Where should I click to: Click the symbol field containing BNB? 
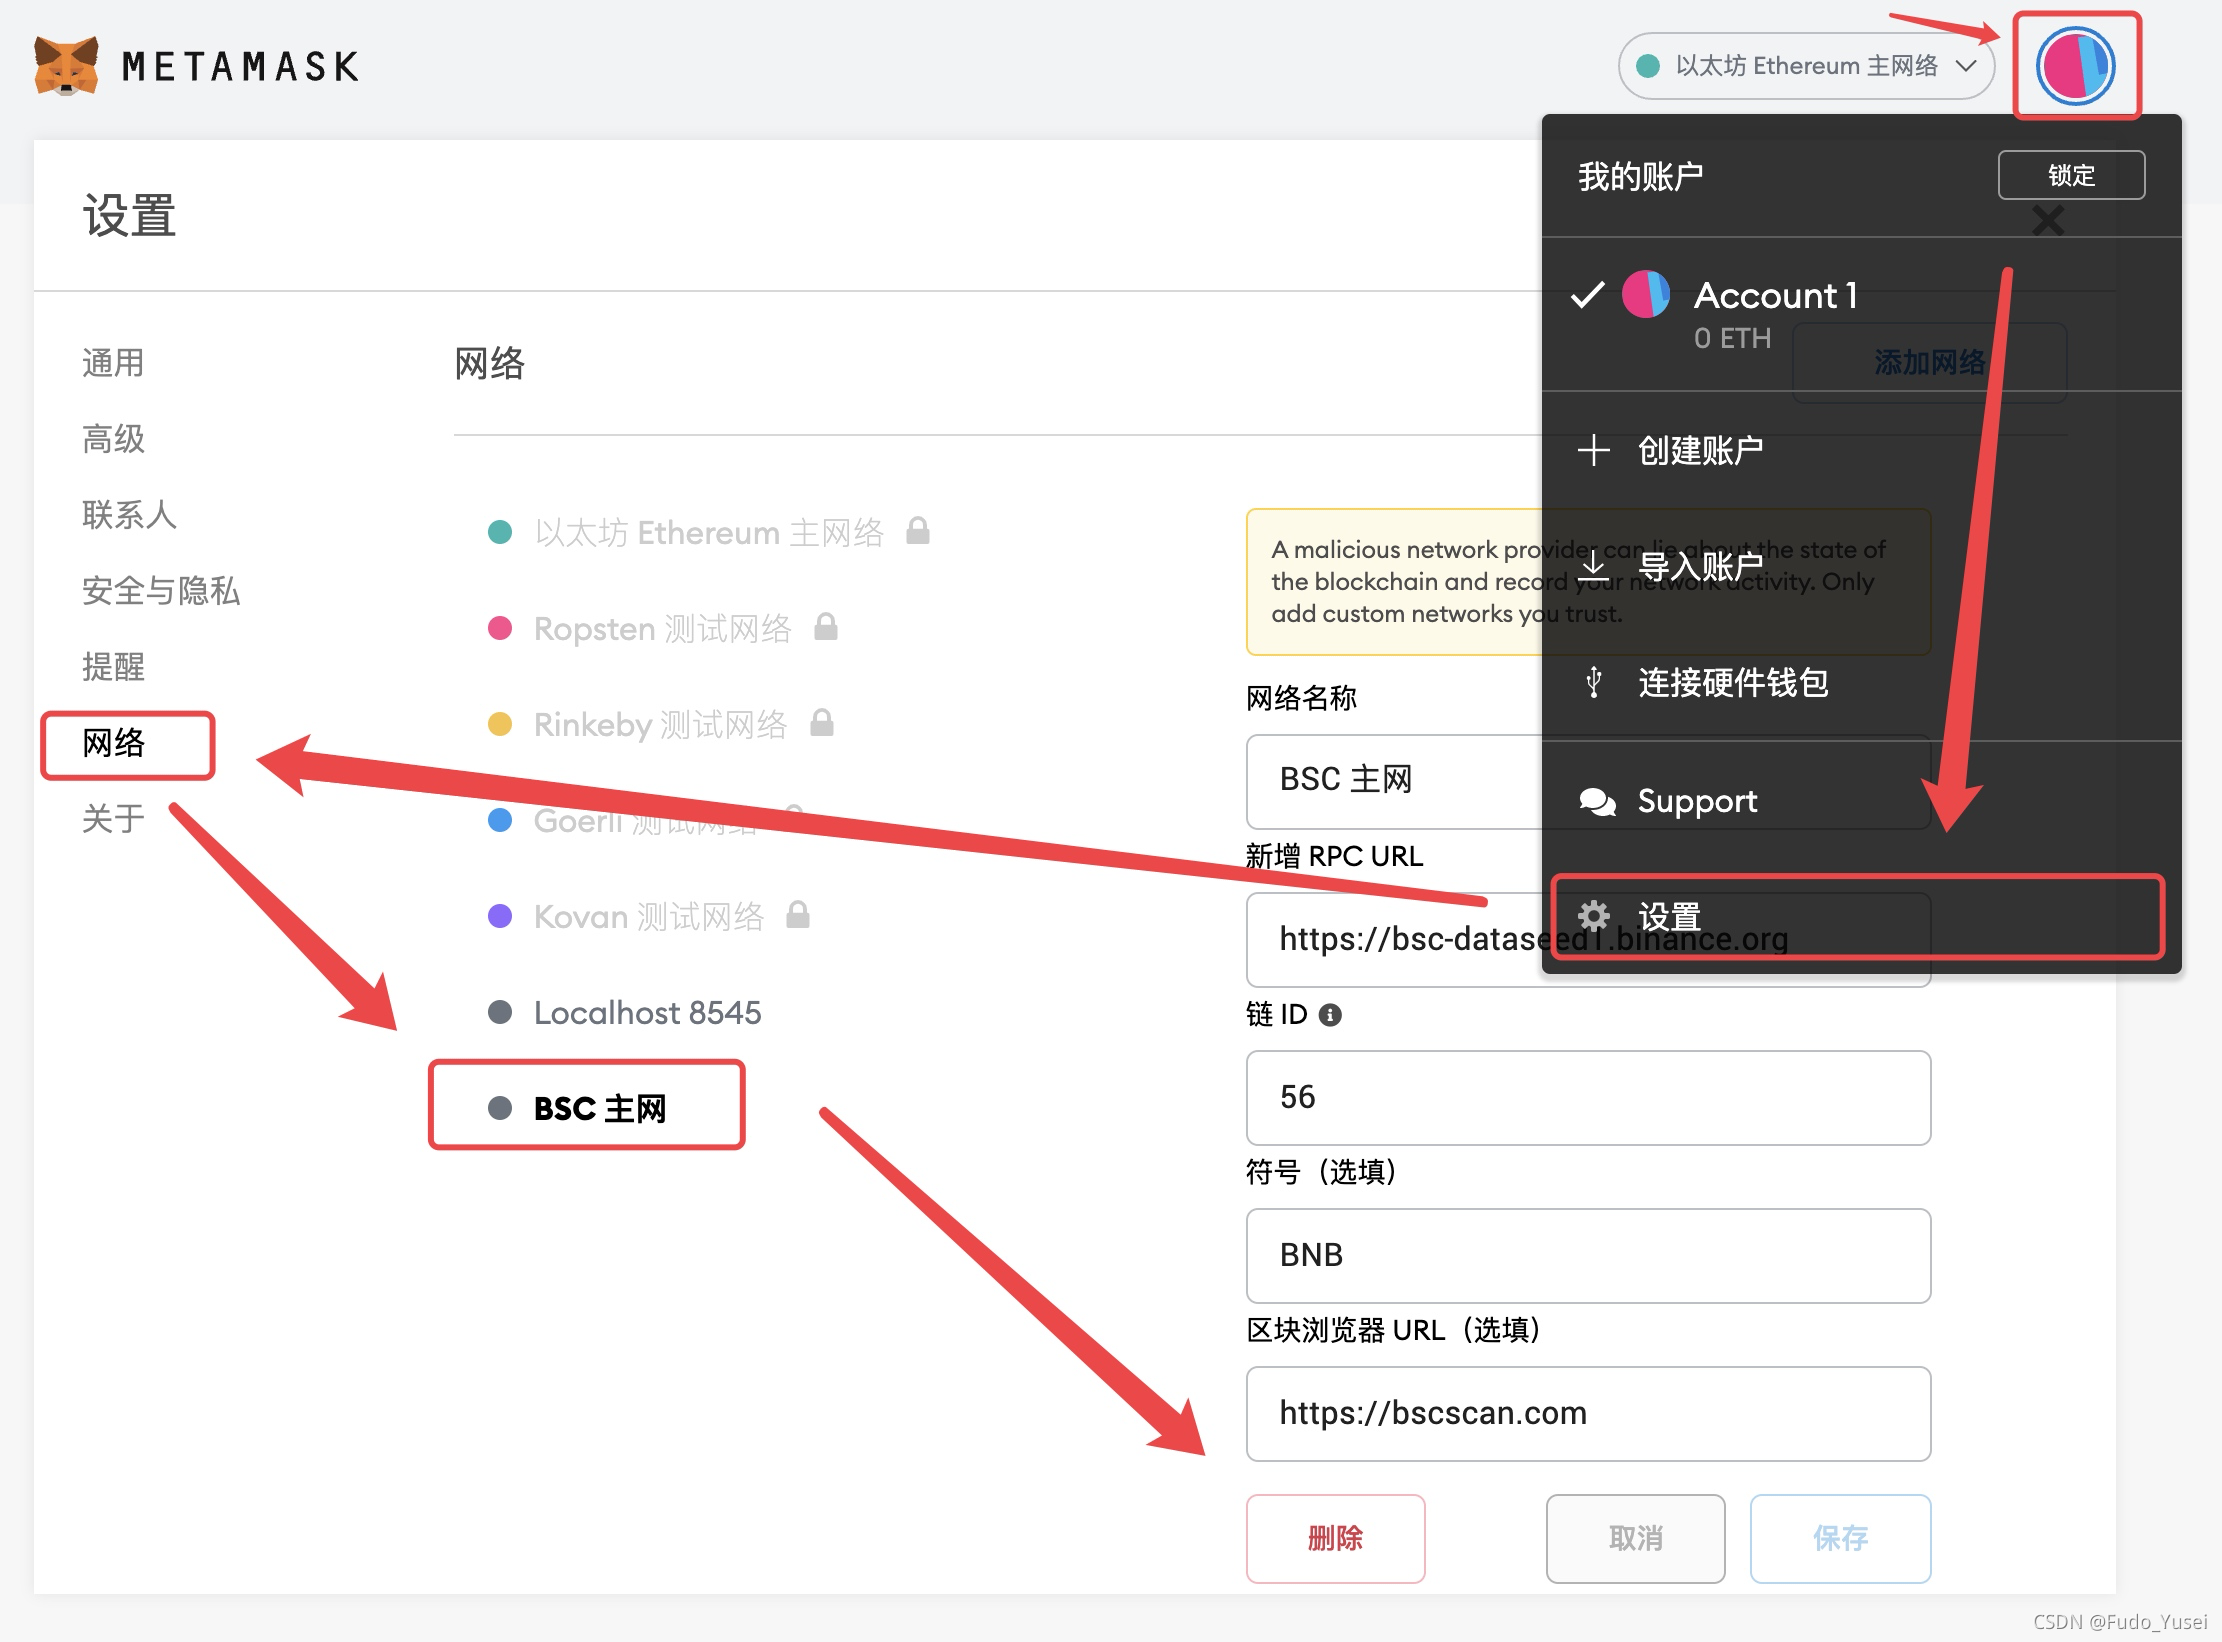[1588, 1255]
